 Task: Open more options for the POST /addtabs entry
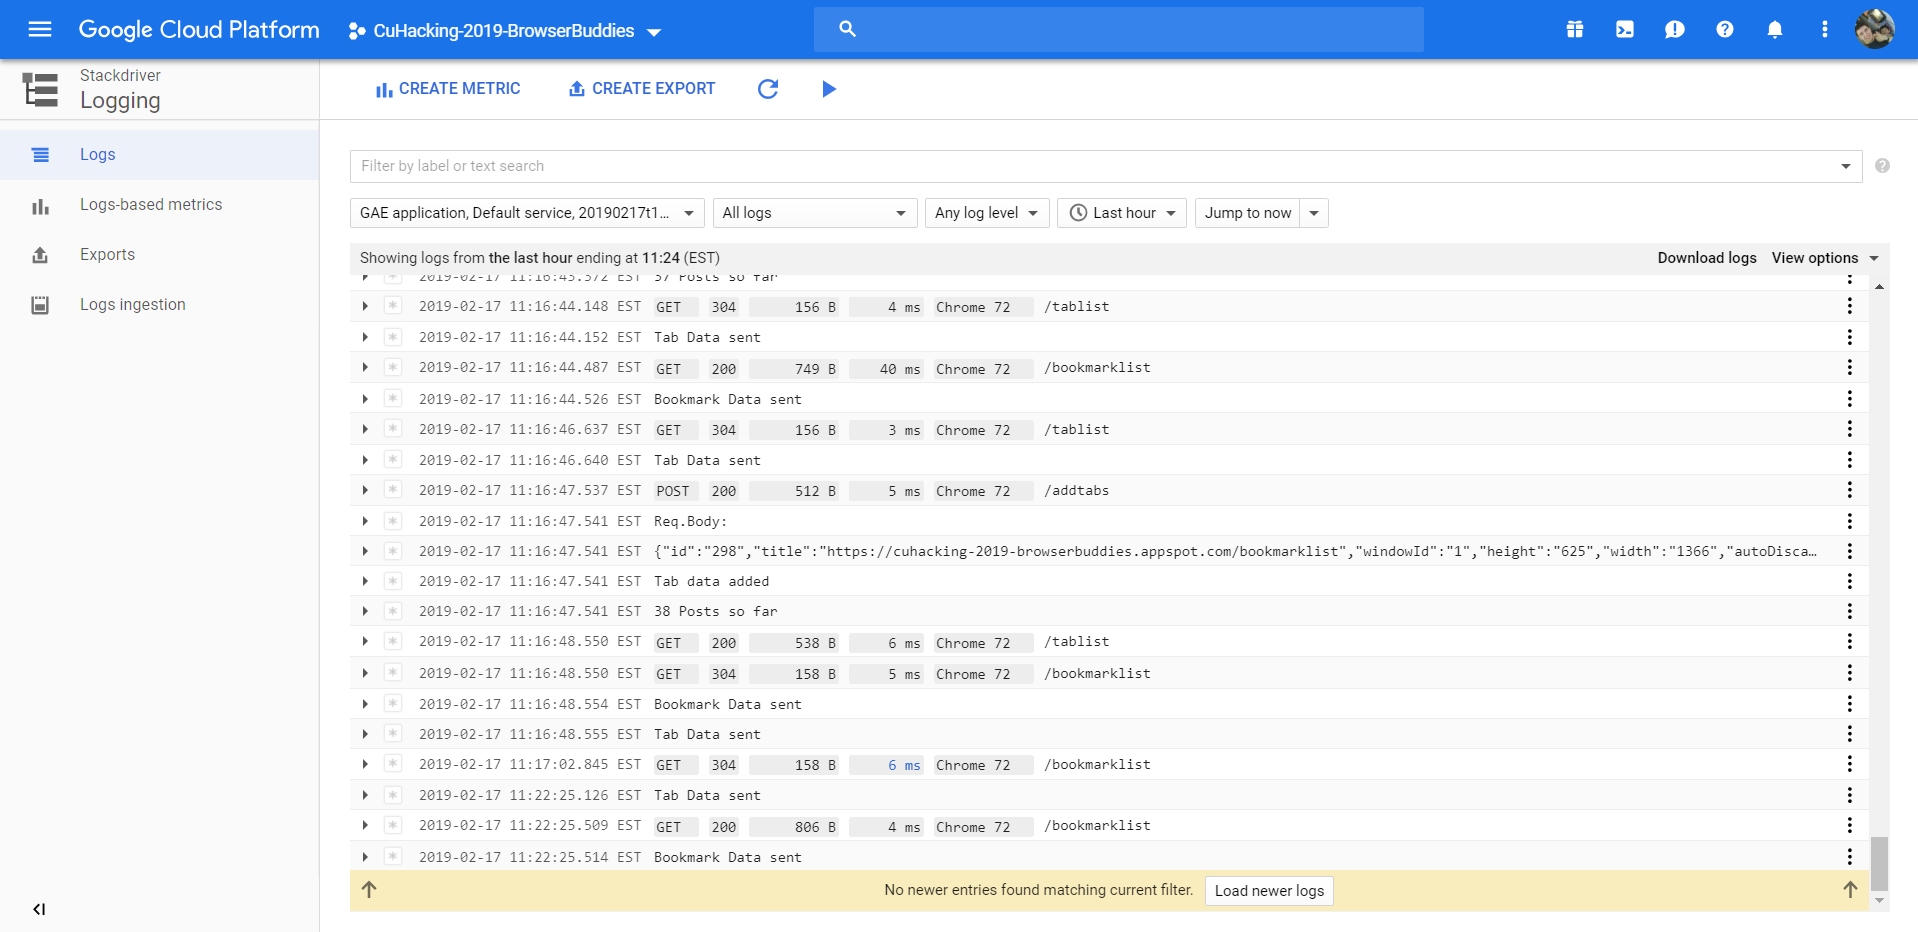1850,490
